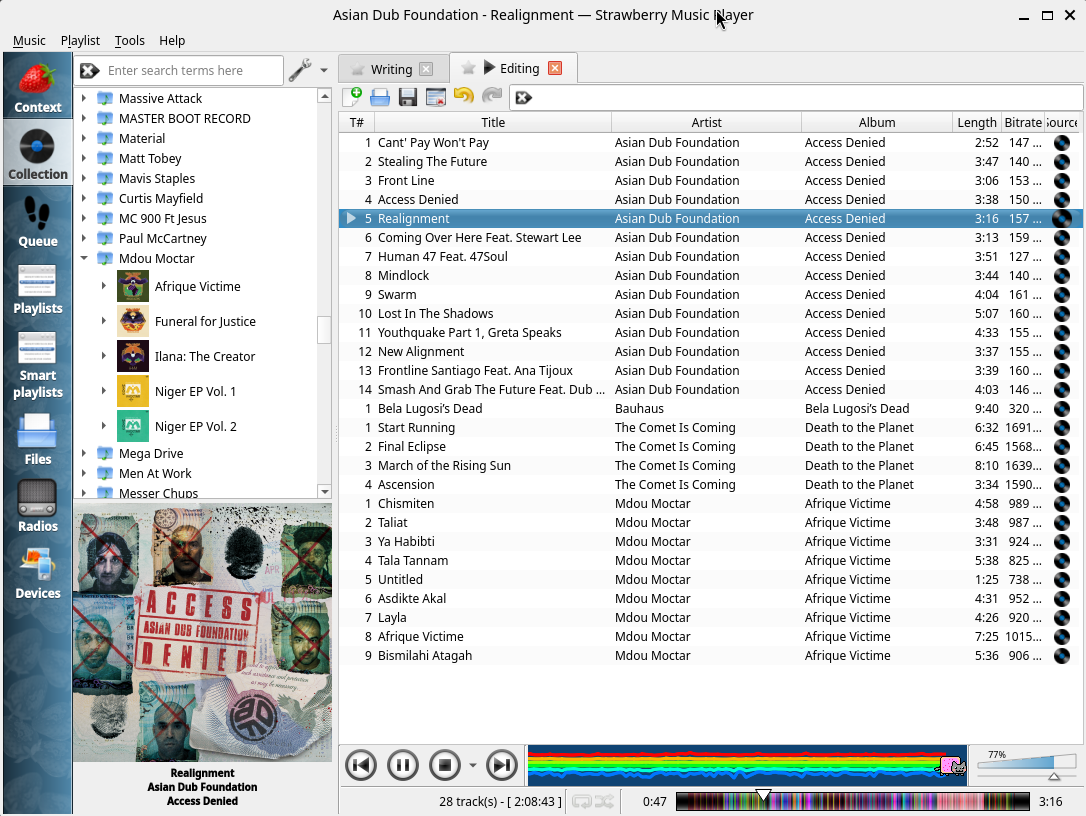Click the load playlist icon
The image size is (1086, 816).
(380, 97)
